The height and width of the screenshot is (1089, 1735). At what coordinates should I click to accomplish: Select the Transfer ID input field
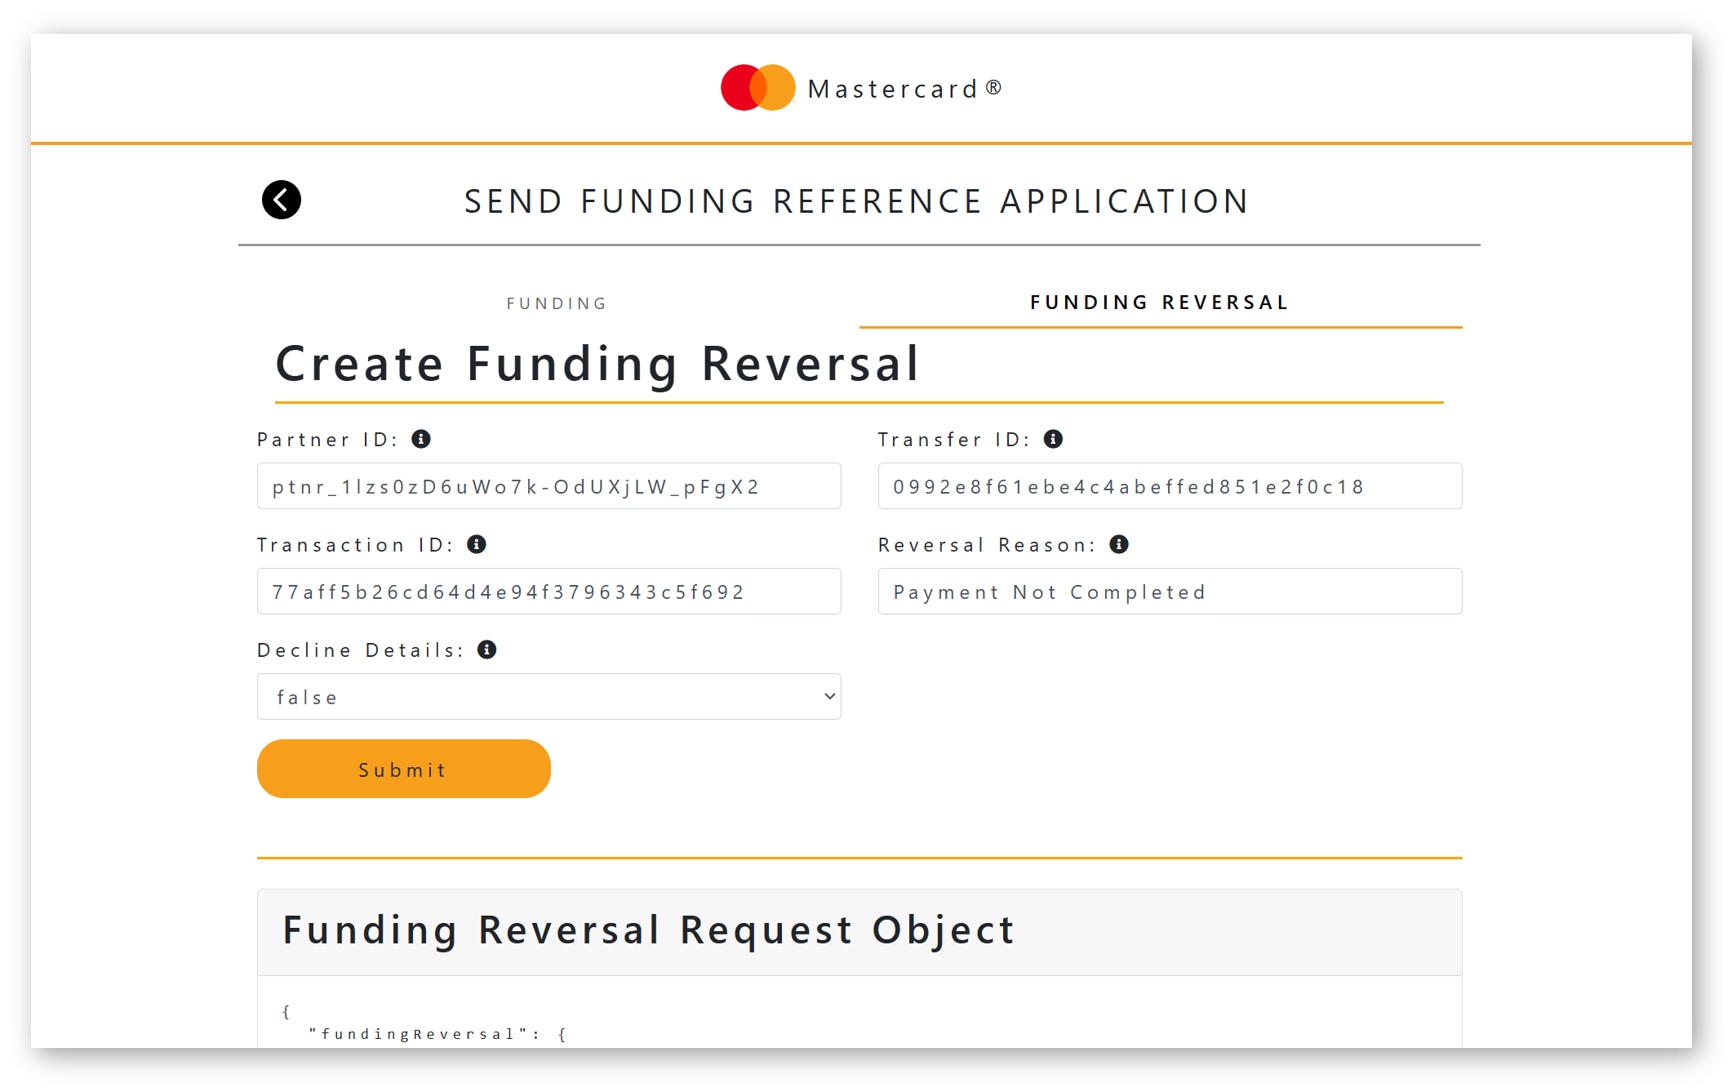pos(1169,486)
